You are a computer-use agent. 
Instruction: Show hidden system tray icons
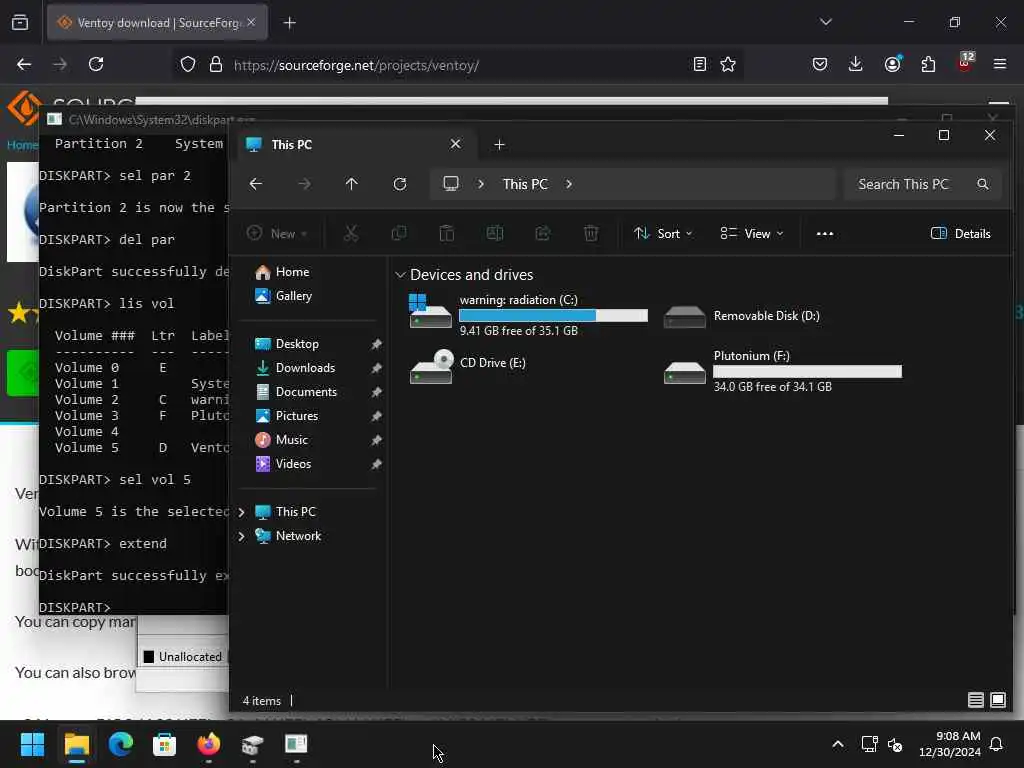(x=838, y=744)
